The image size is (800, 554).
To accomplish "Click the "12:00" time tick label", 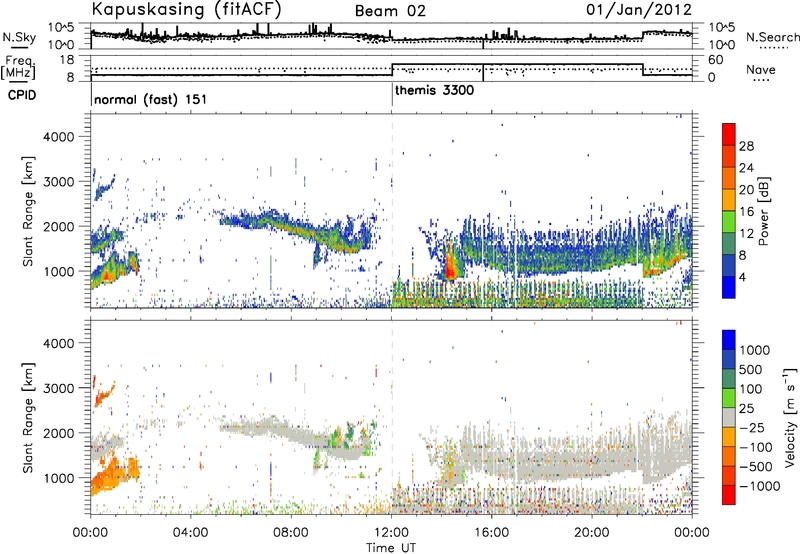I will click(x=391, y=533).
